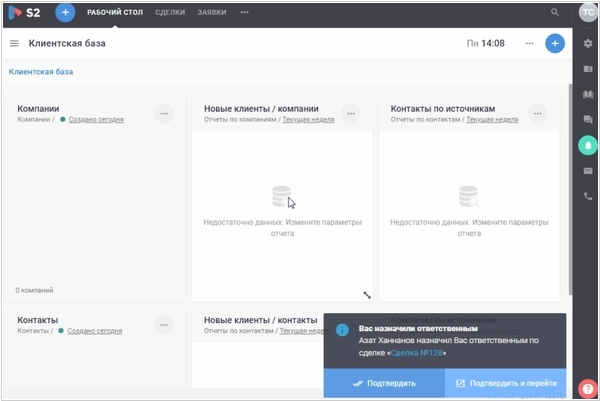Viewport: 600px width, 401px height.
Task: Click the Новые клиенты / контакты widget title
Action: (261, 320)
